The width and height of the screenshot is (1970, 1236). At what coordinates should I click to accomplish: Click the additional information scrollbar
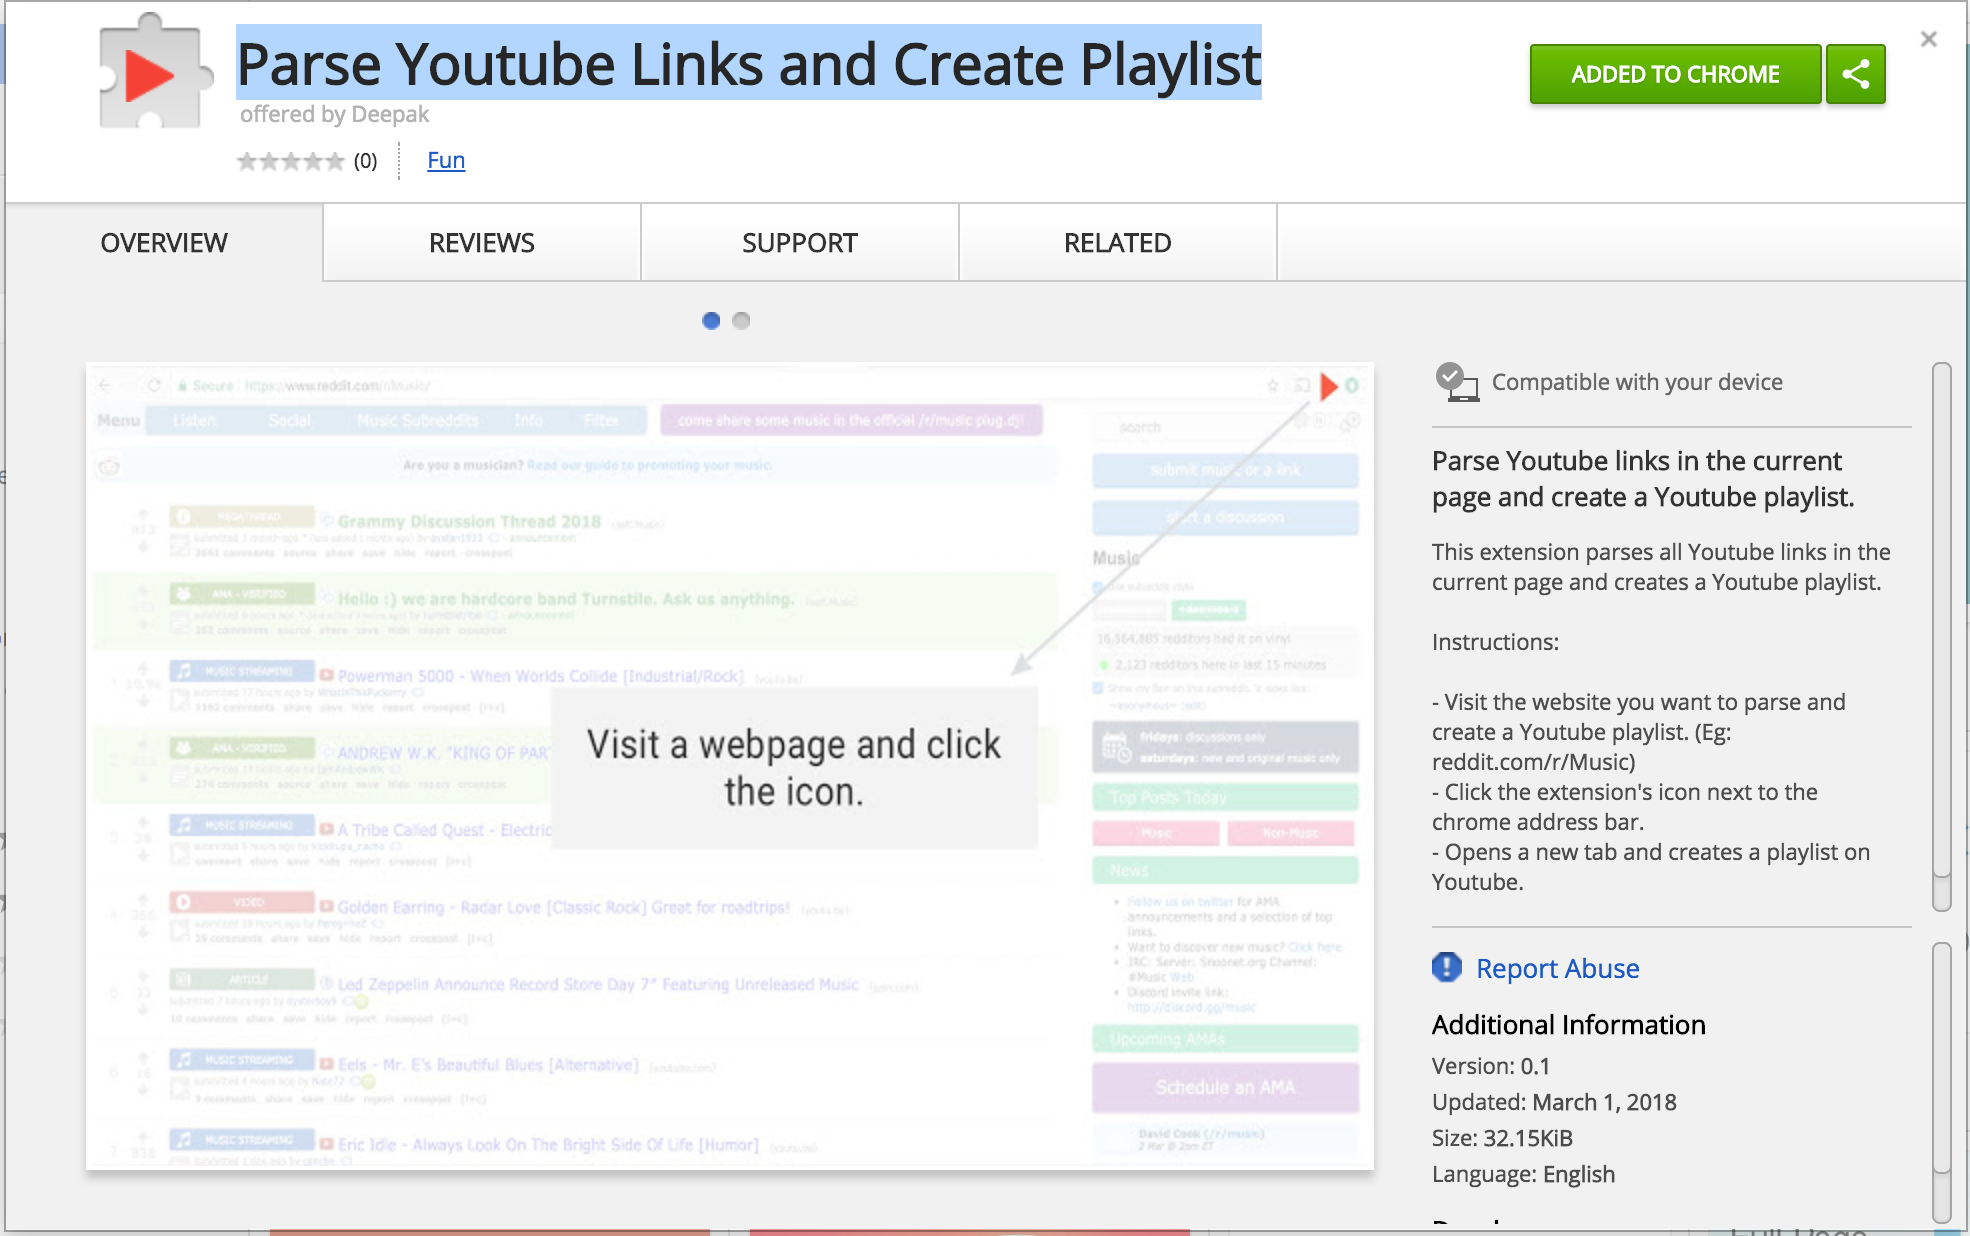click(x=1942, y=1082)
